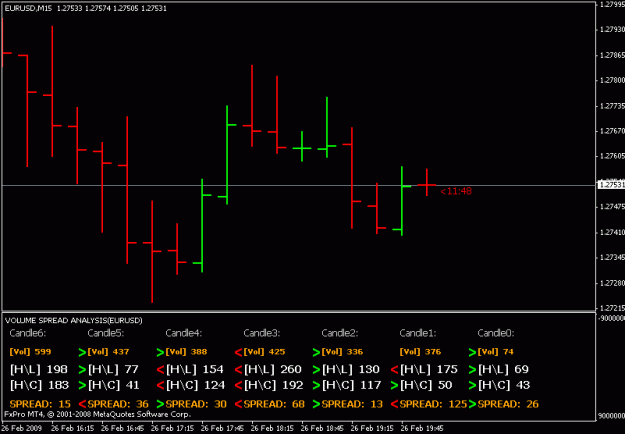The height and width of the screenshot is (434, 625).
Task: Click the [Vol] 388 value
Action: coord(187,352)
